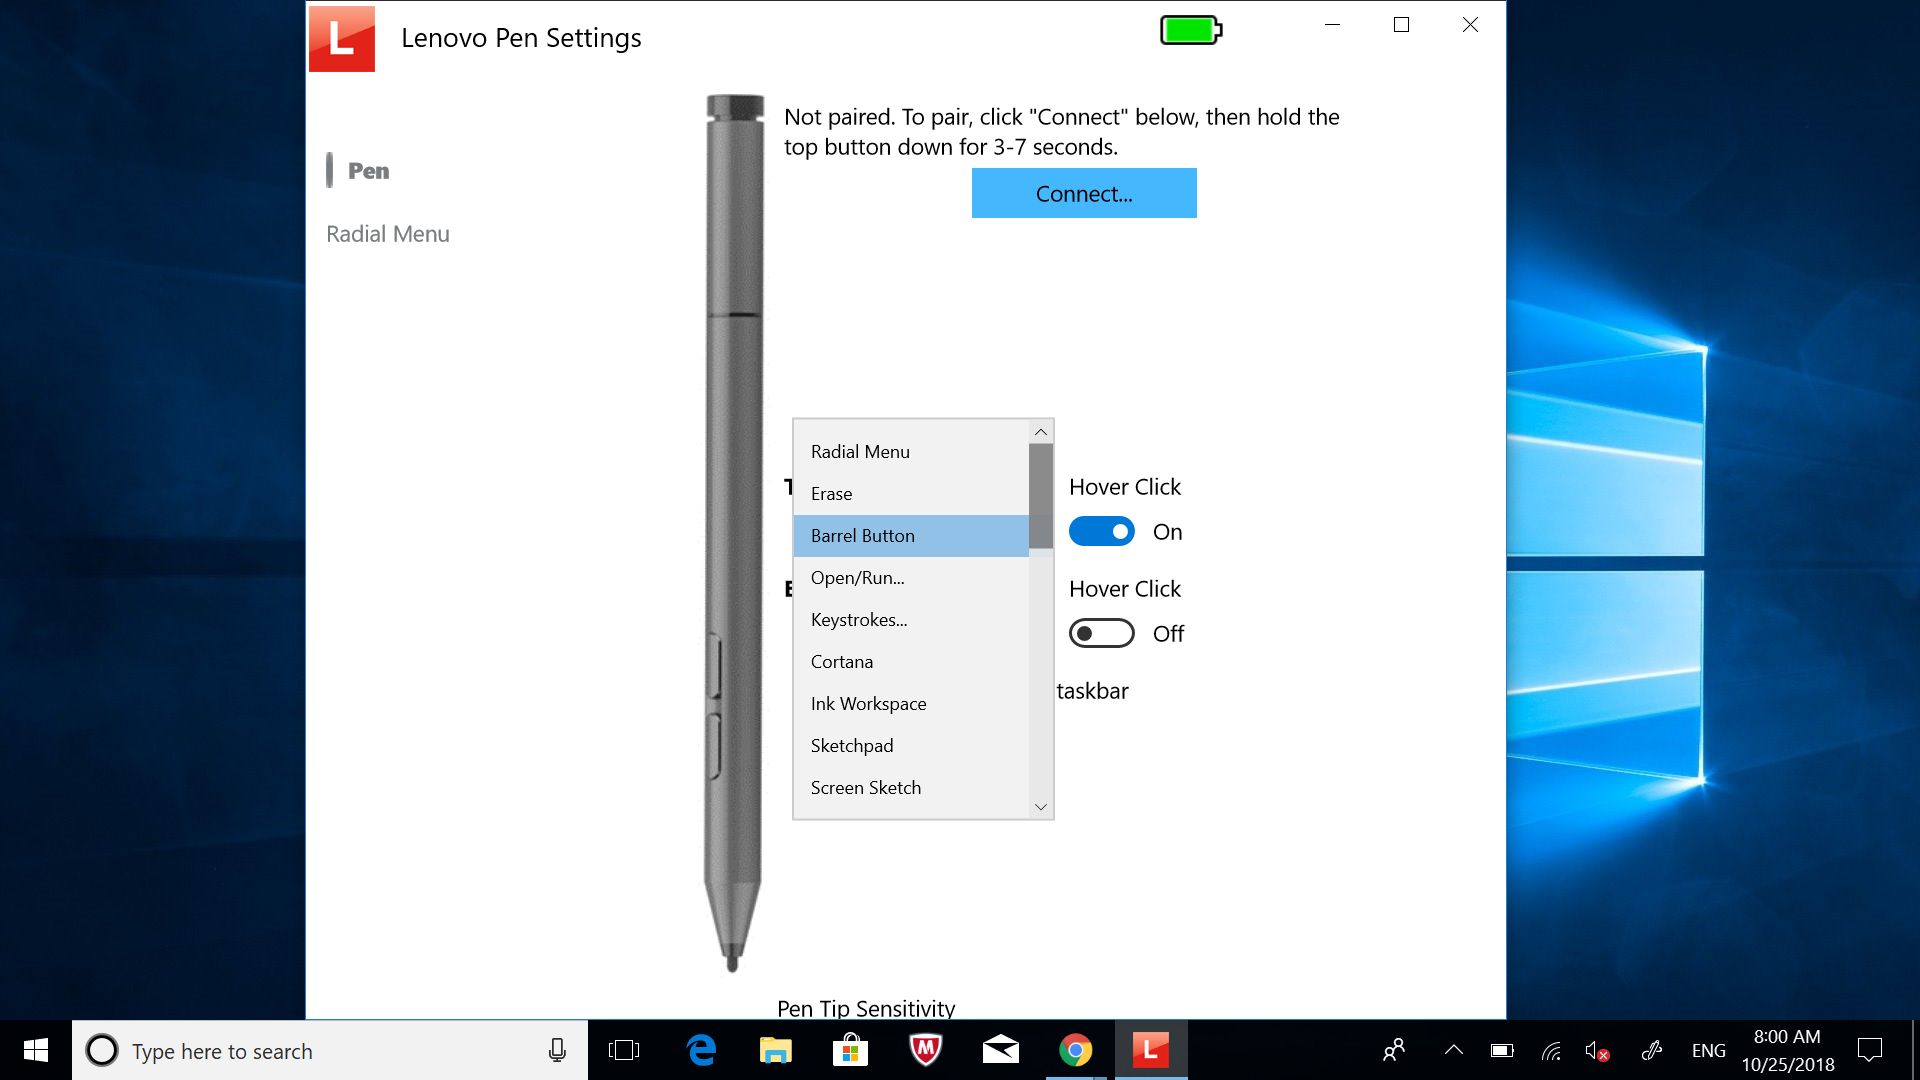The width and height of the screenshot is (1920, 1080).
Task: Click the upper barrel button on pen image
Action: tap(715, 666)
